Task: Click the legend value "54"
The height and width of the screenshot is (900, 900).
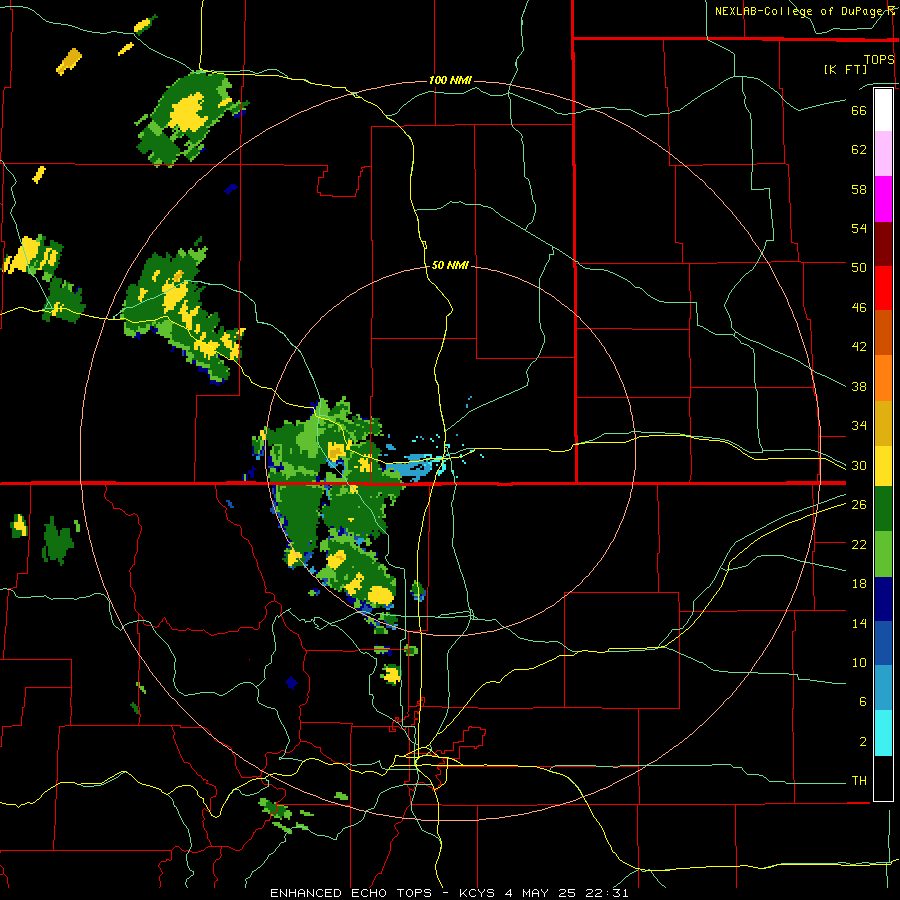Action: [859, 228]
